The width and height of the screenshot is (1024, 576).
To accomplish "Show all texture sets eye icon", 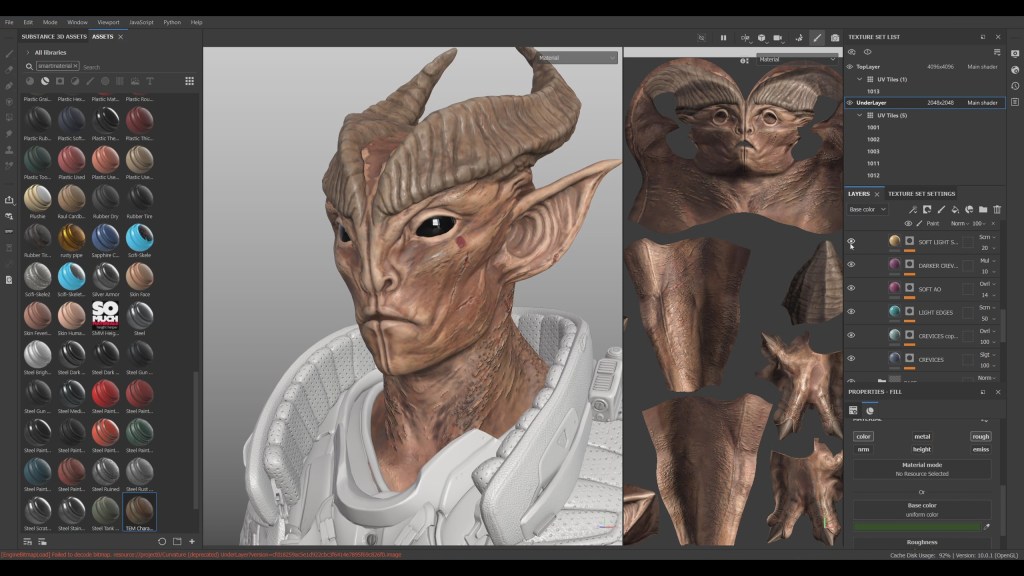I will 867,52.
